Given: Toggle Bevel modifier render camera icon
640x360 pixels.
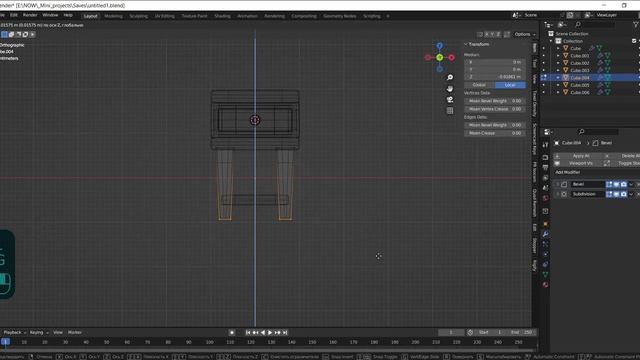Looking at the screenshot, I should point(624,184).
